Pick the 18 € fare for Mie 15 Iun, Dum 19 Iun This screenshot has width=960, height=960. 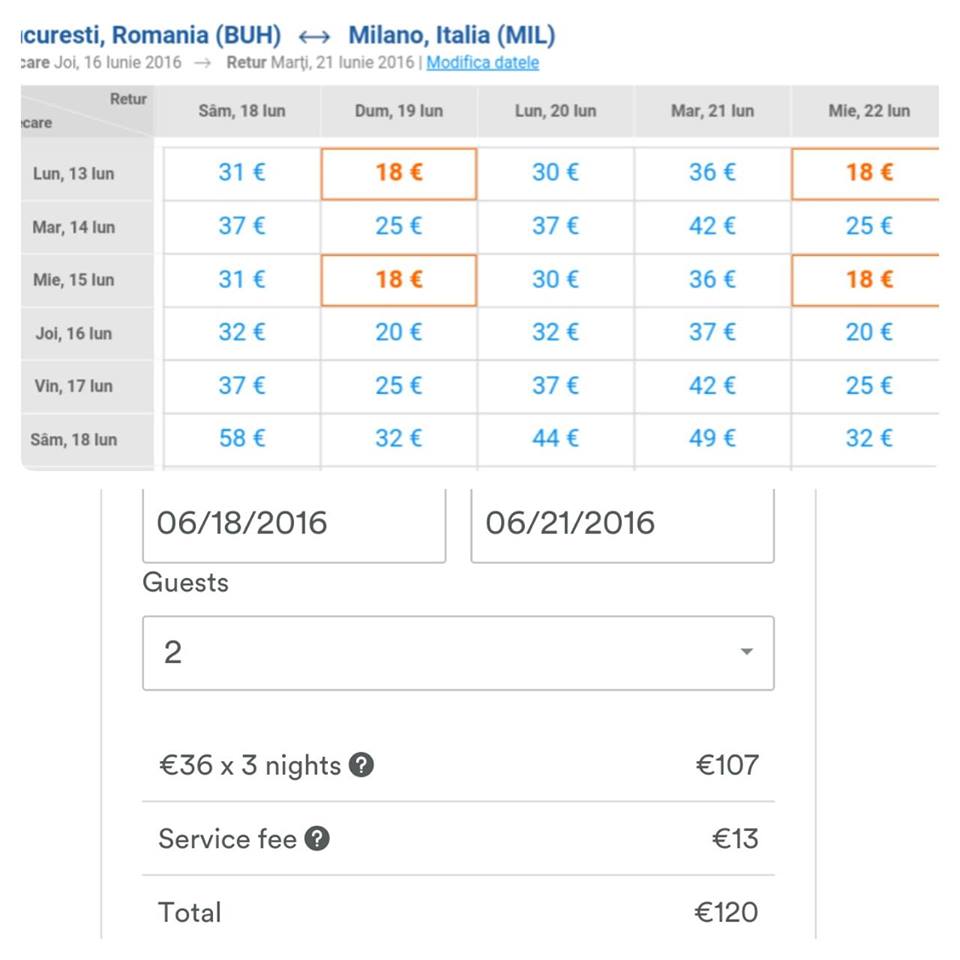(399, 280)
